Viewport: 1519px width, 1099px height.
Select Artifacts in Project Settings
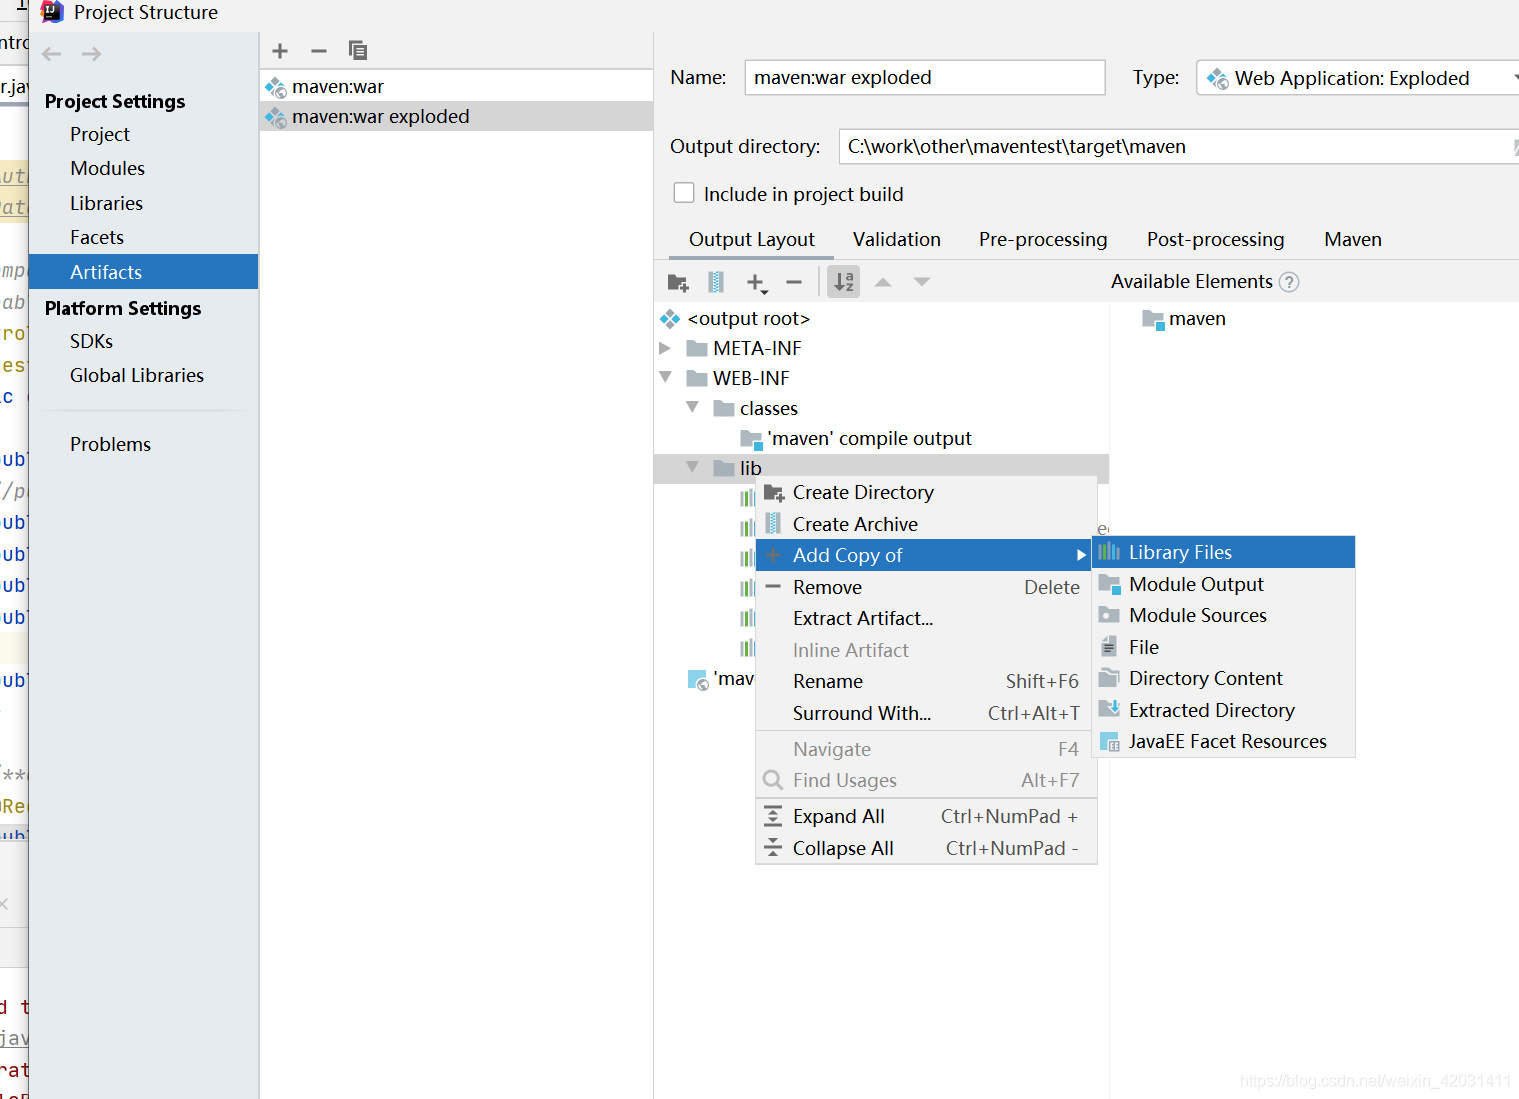pos(143,272)
